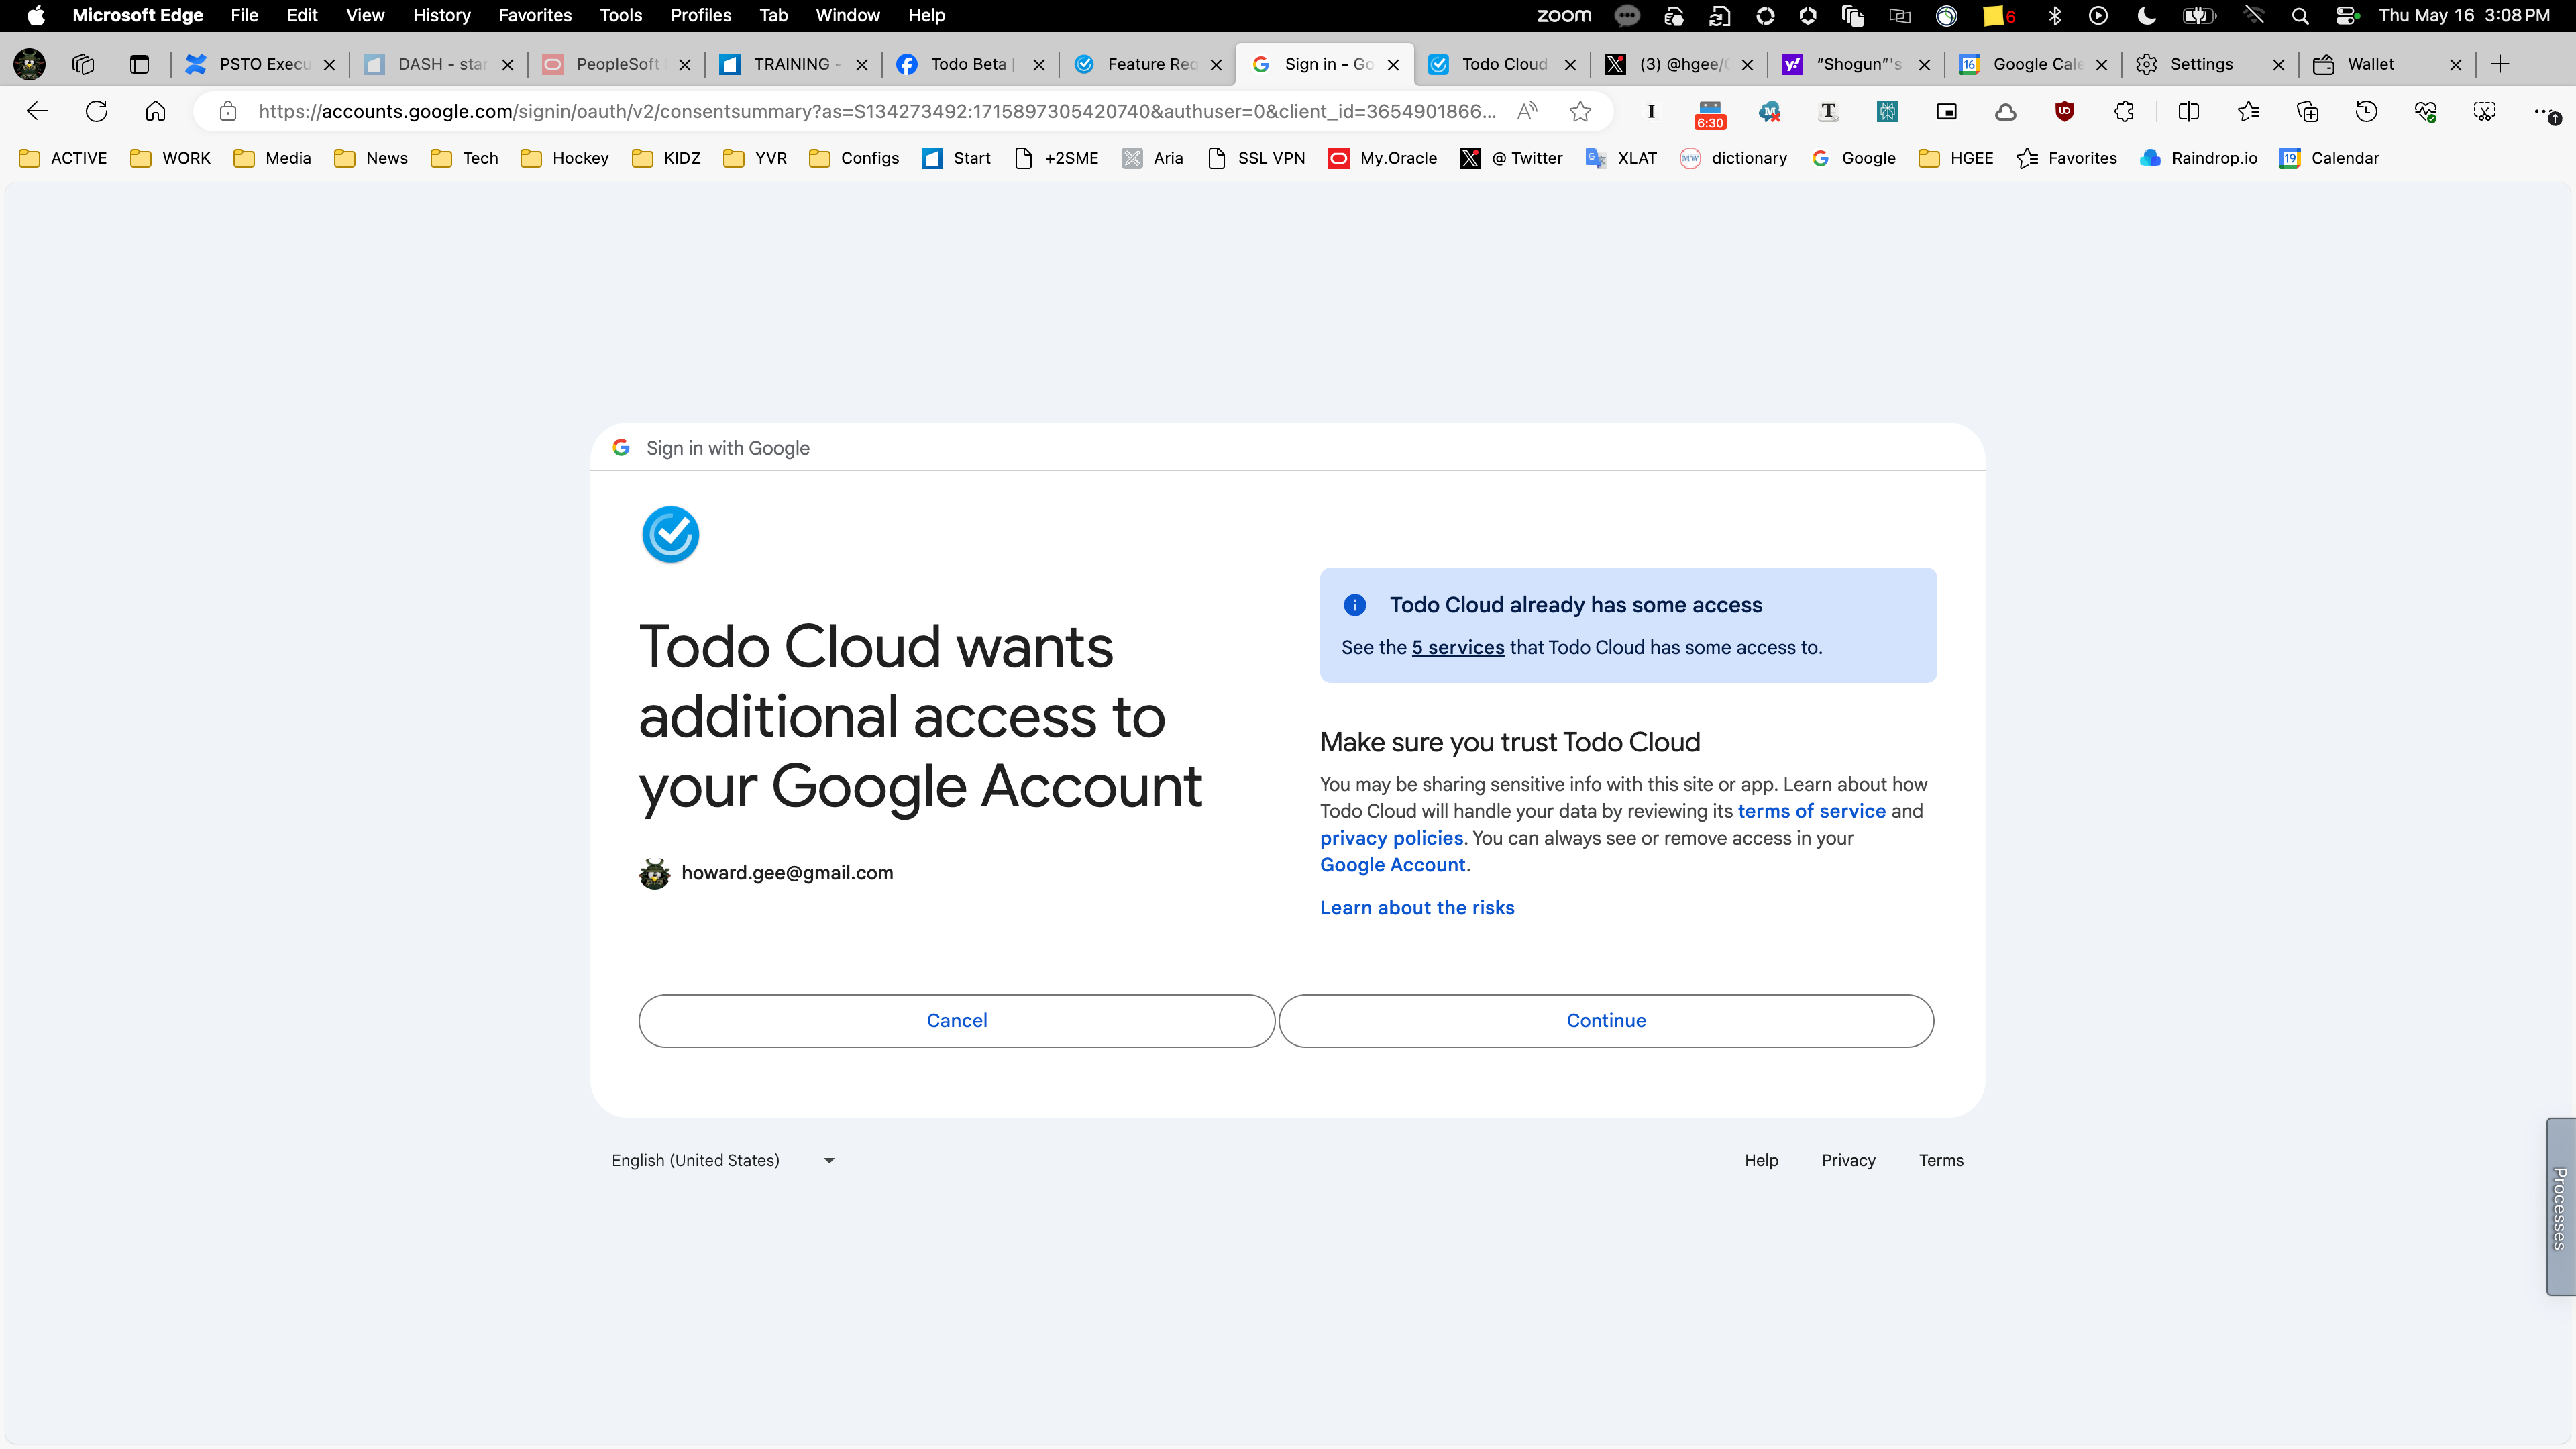Image resolution: width=2576 pixels, height=1449 pixels.
Task: Expand the English (United States) language dropdown
Action: [x=723, y=1160]
